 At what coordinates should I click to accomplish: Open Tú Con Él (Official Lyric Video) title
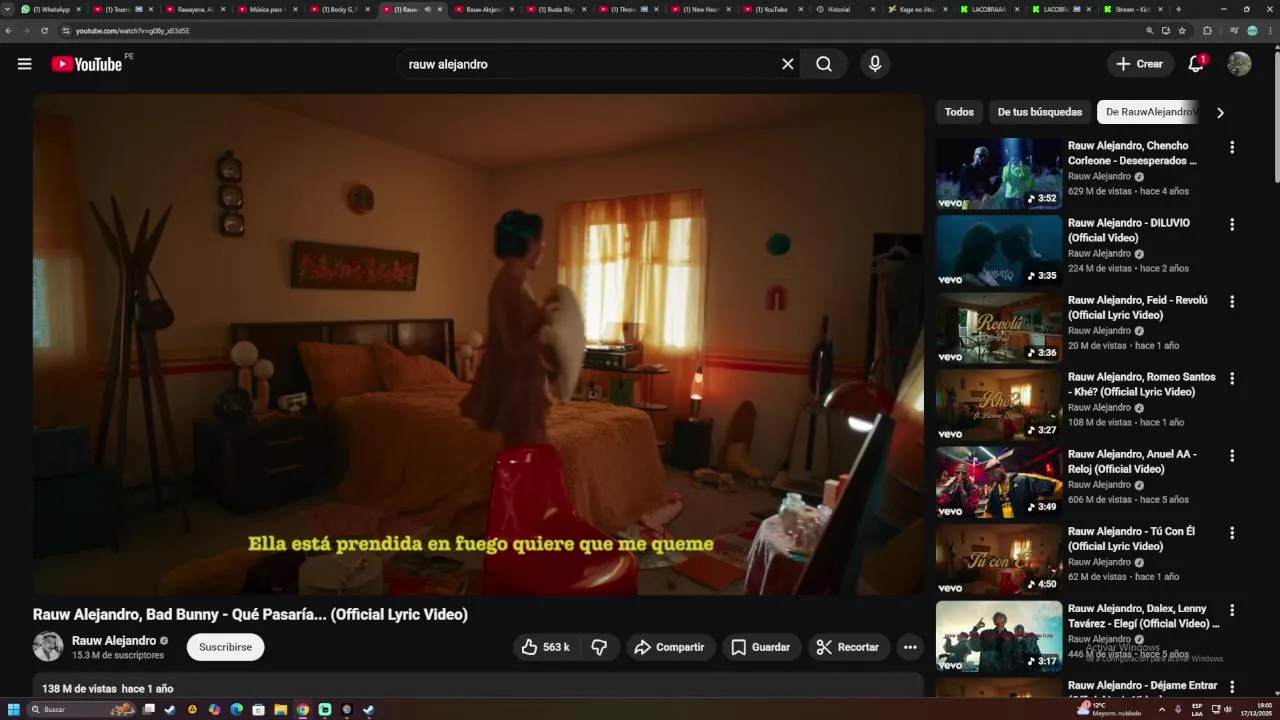point(1132,538)
